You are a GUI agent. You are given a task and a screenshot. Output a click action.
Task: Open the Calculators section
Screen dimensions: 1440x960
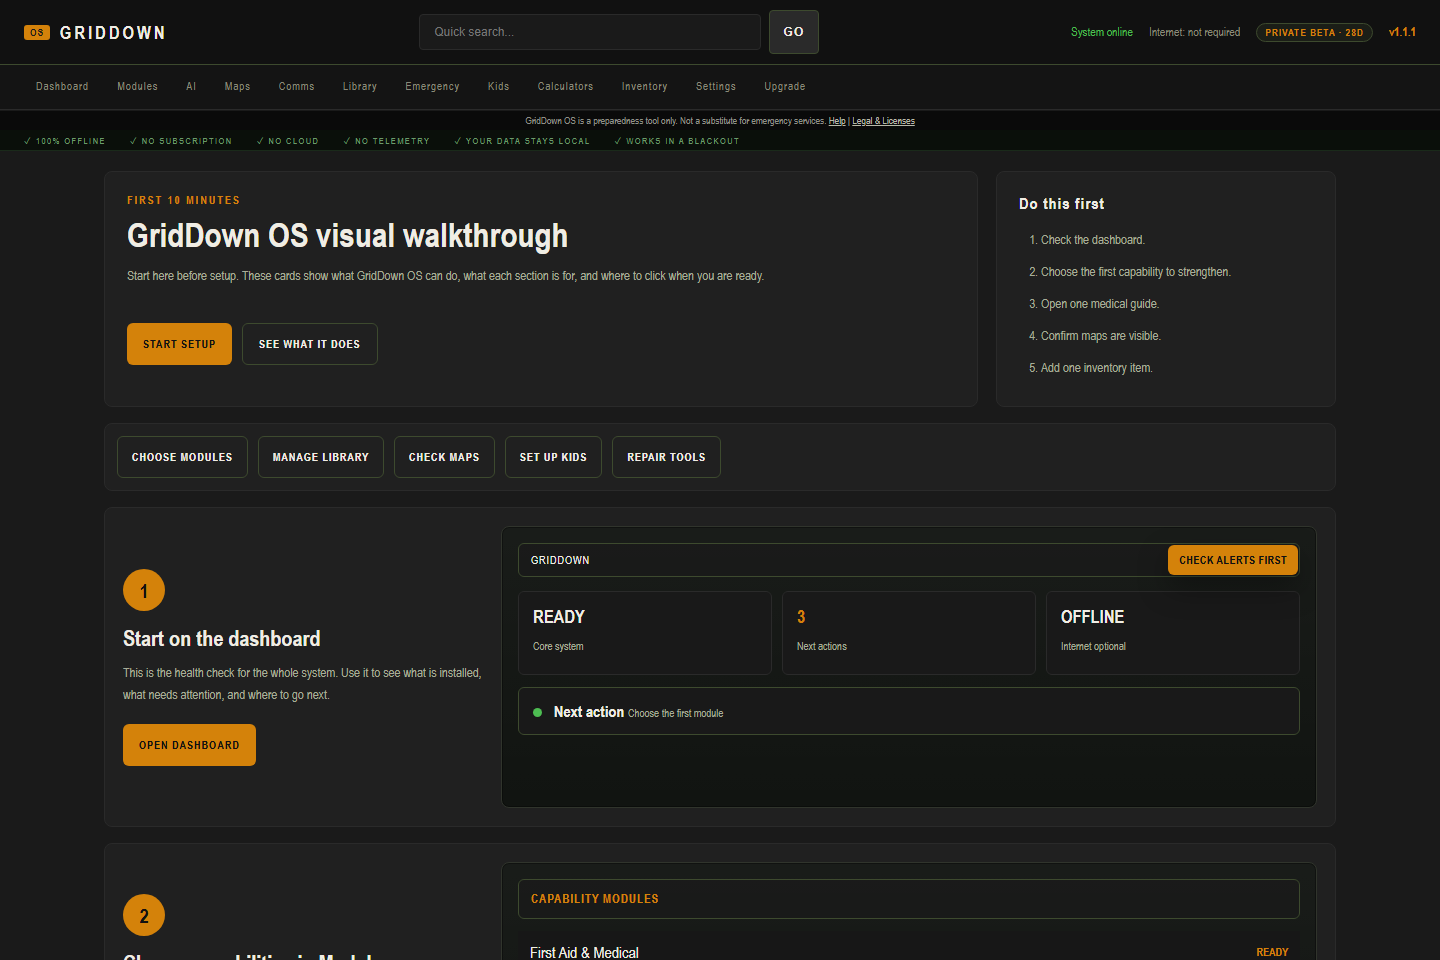point(565,86)
